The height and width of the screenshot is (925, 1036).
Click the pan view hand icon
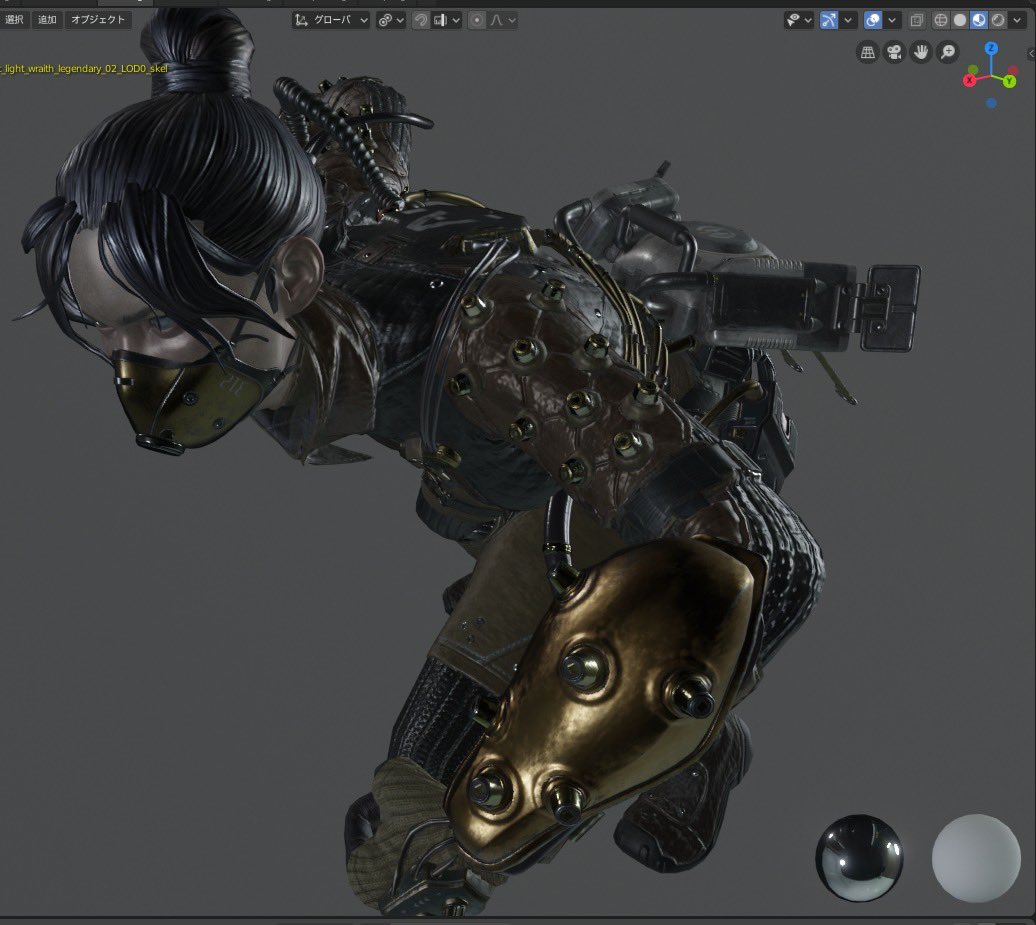tap(921, 52)
